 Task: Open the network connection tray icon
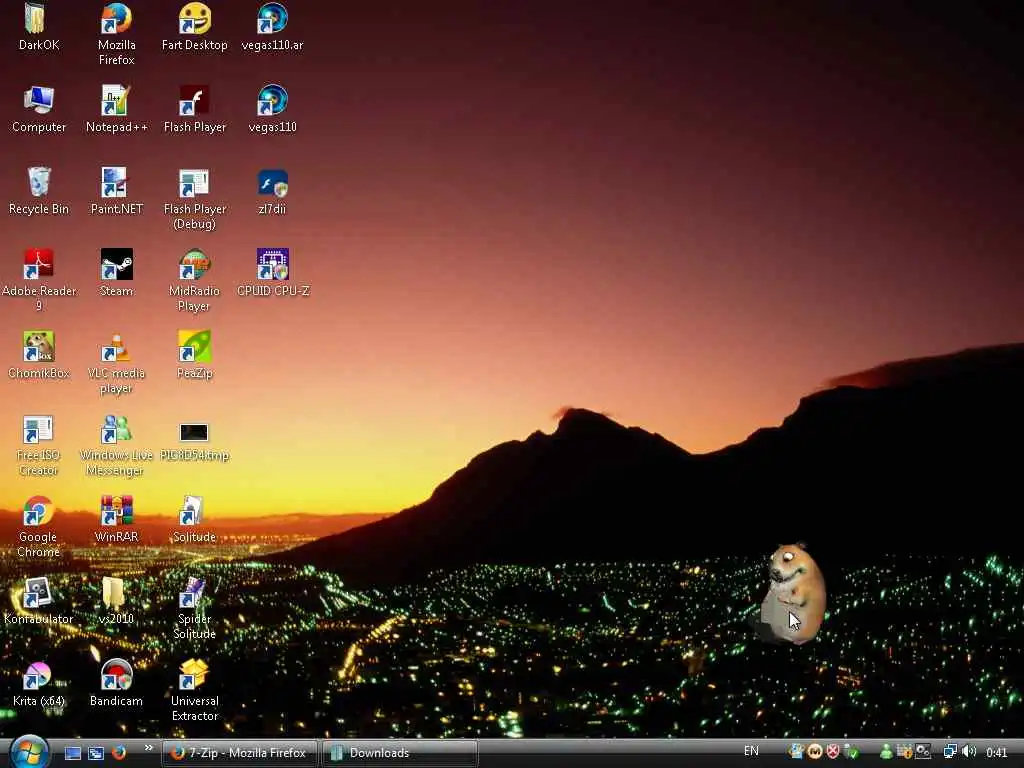pyautogui.click(x=950, y=752)
